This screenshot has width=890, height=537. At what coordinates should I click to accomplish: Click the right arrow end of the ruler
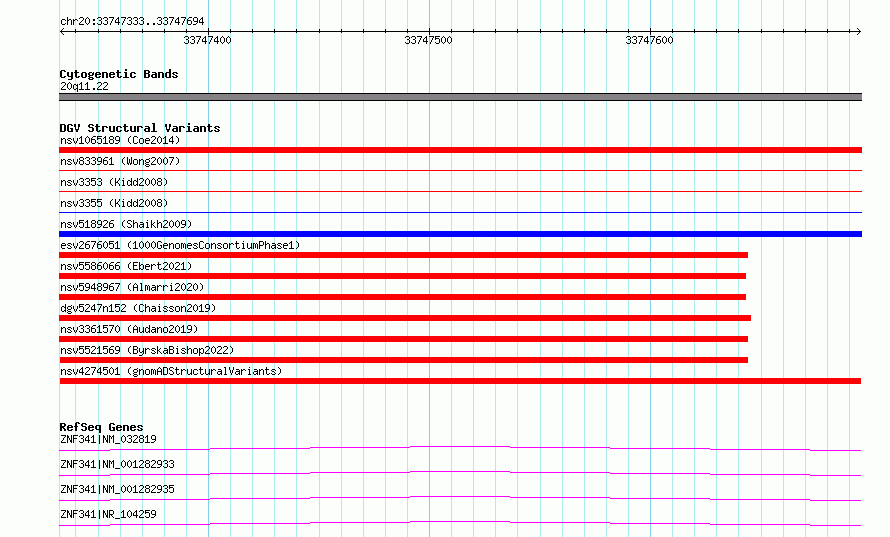tap(858, 31)
